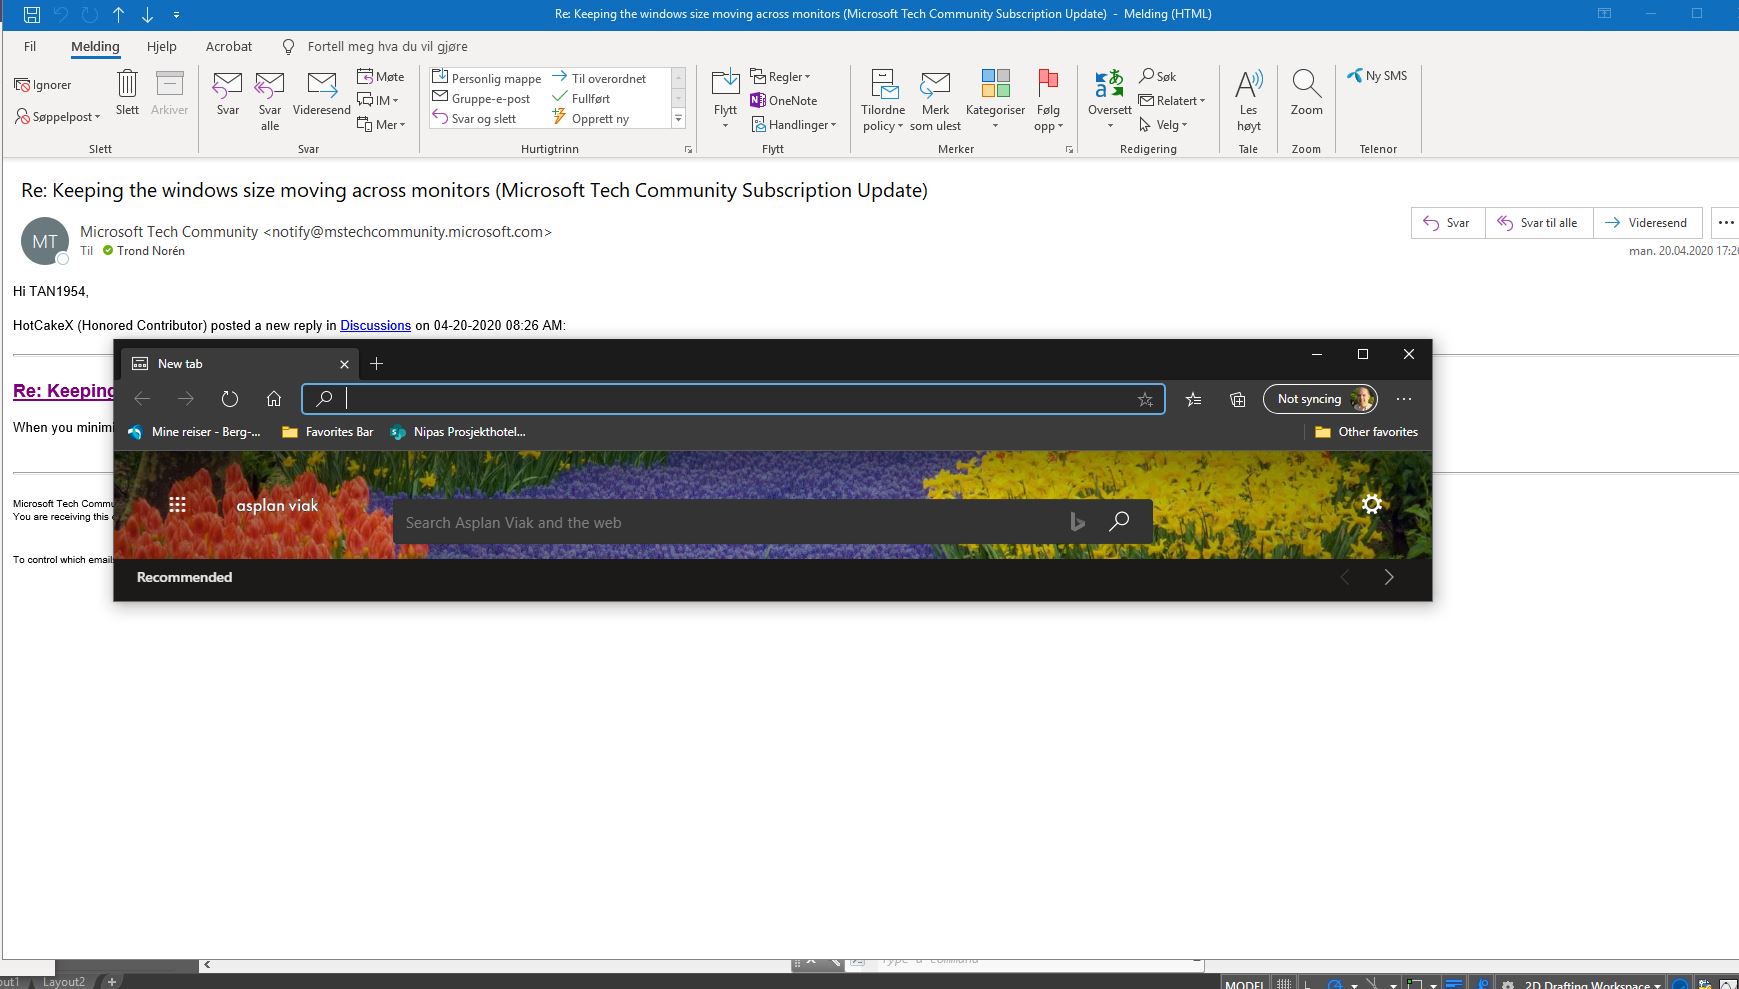1739x989 pixels.
Task: Click Svar til alle in message header
Action: coord(1538,223)
